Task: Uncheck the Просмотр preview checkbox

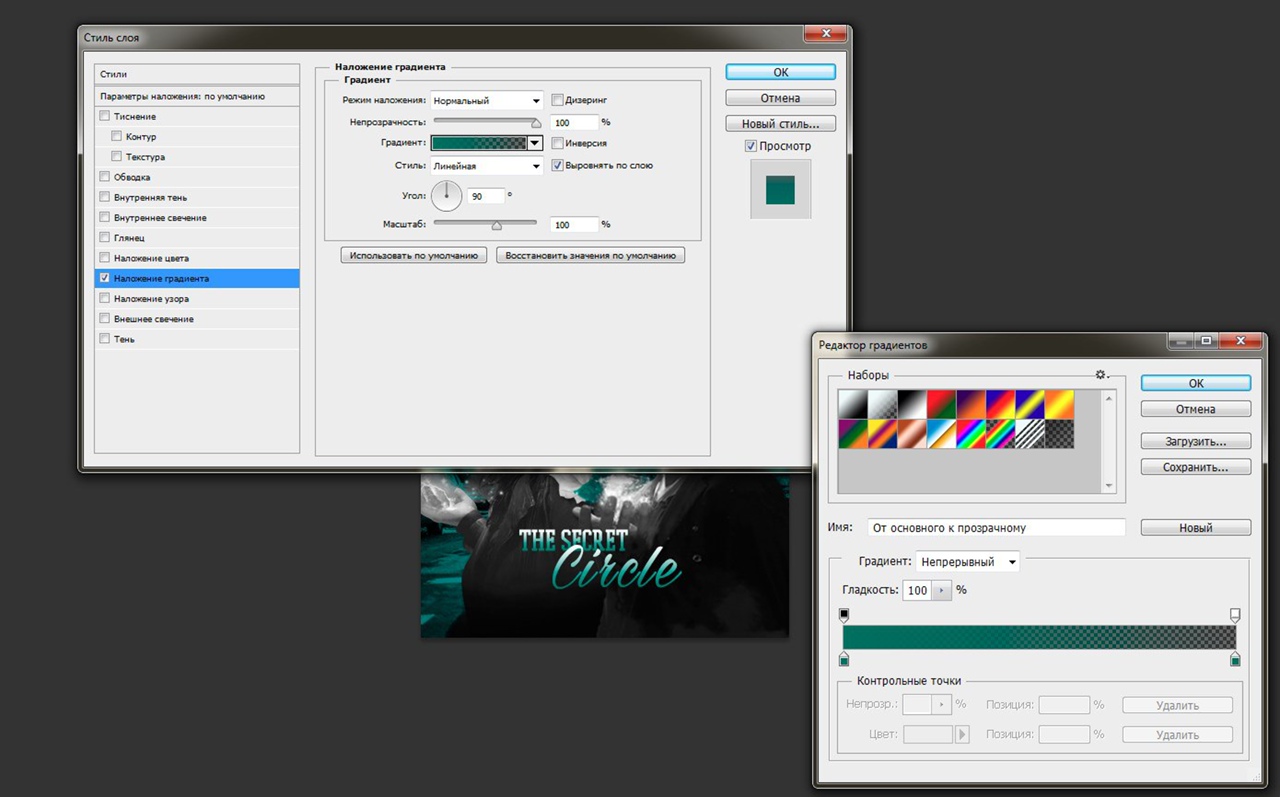Action: (751, 146)
